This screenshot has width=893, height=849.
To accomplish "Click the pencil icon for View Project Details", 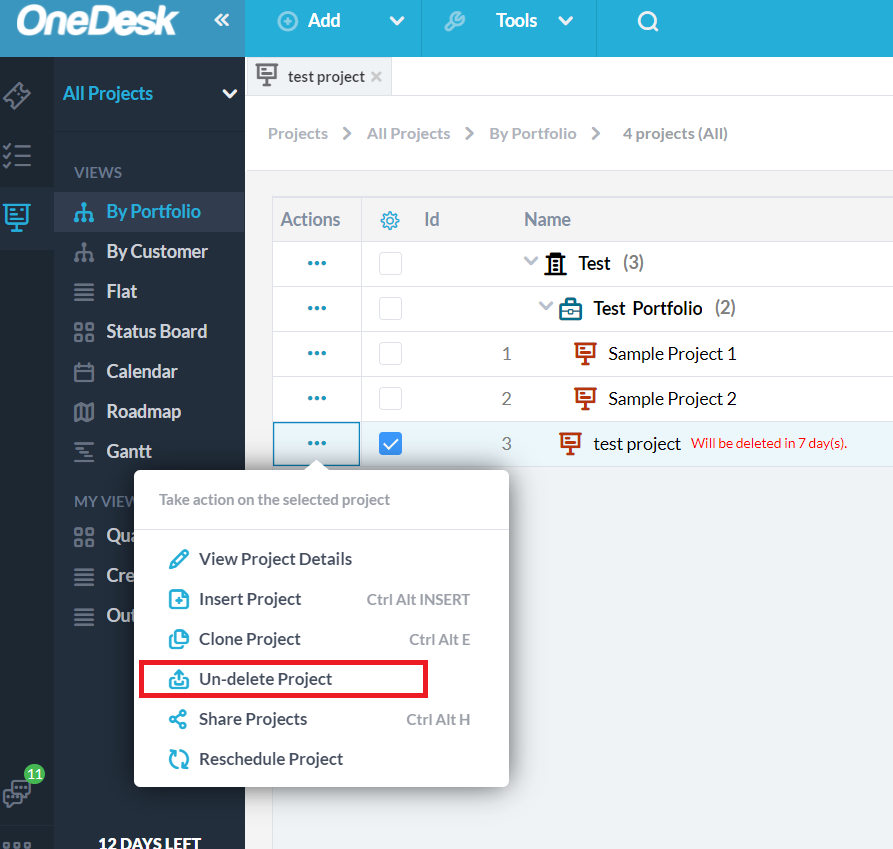I will [x=179, y=559].
